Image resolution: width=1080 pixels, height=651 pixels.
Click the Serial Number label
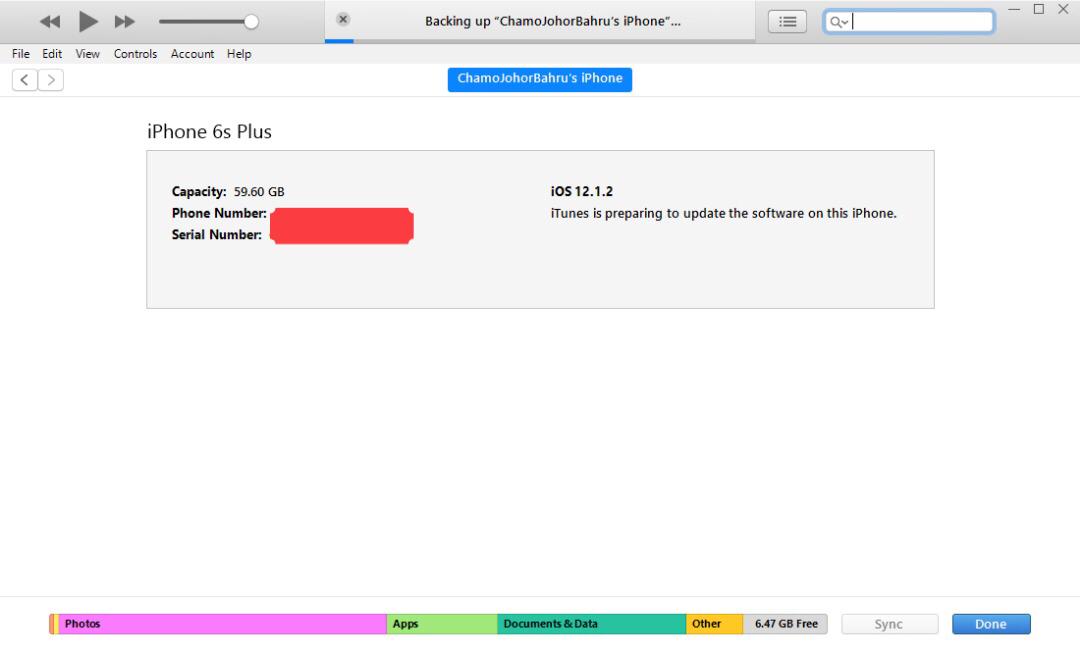[216, 235]
